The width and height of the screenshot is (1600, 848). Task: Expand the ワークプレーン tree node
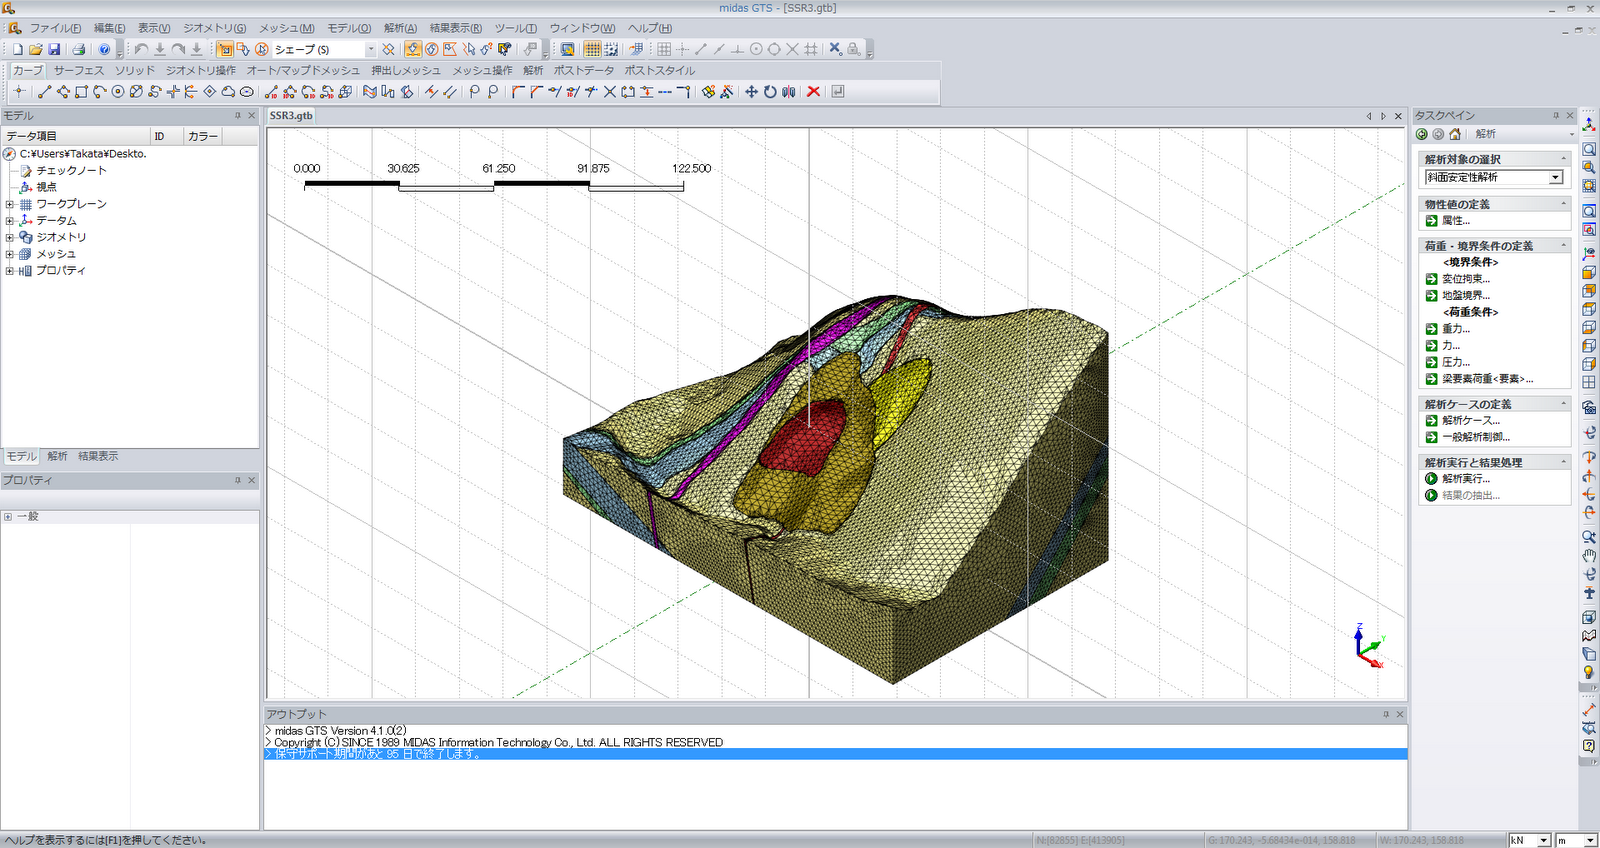(x=10, y=204)
